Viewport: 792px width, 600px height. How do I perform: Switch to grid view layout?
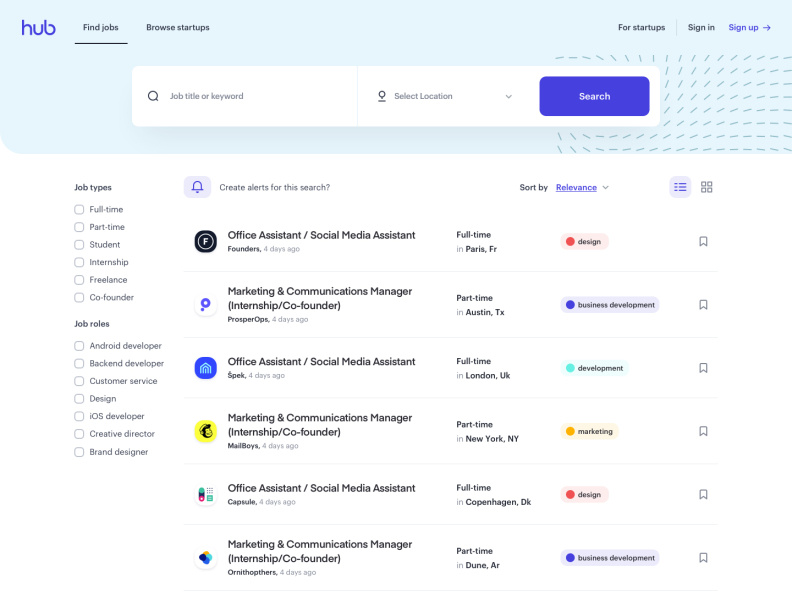(x=707, y=187)
